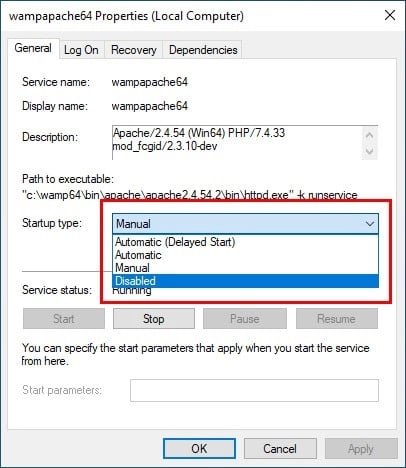This screenshot has width=406, height=468.
Task: Collapse the Startup type combo box arrow
Action: click(370, 224)
